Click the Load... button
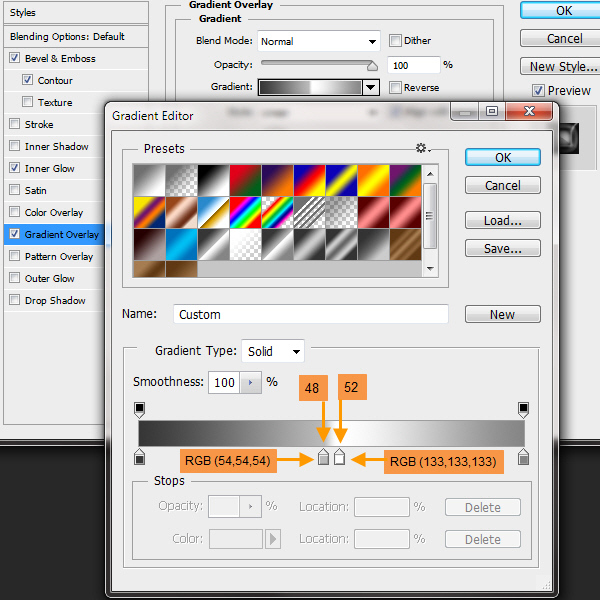The width and height of the screenshot is (600, 600). [x=502, y=220]
